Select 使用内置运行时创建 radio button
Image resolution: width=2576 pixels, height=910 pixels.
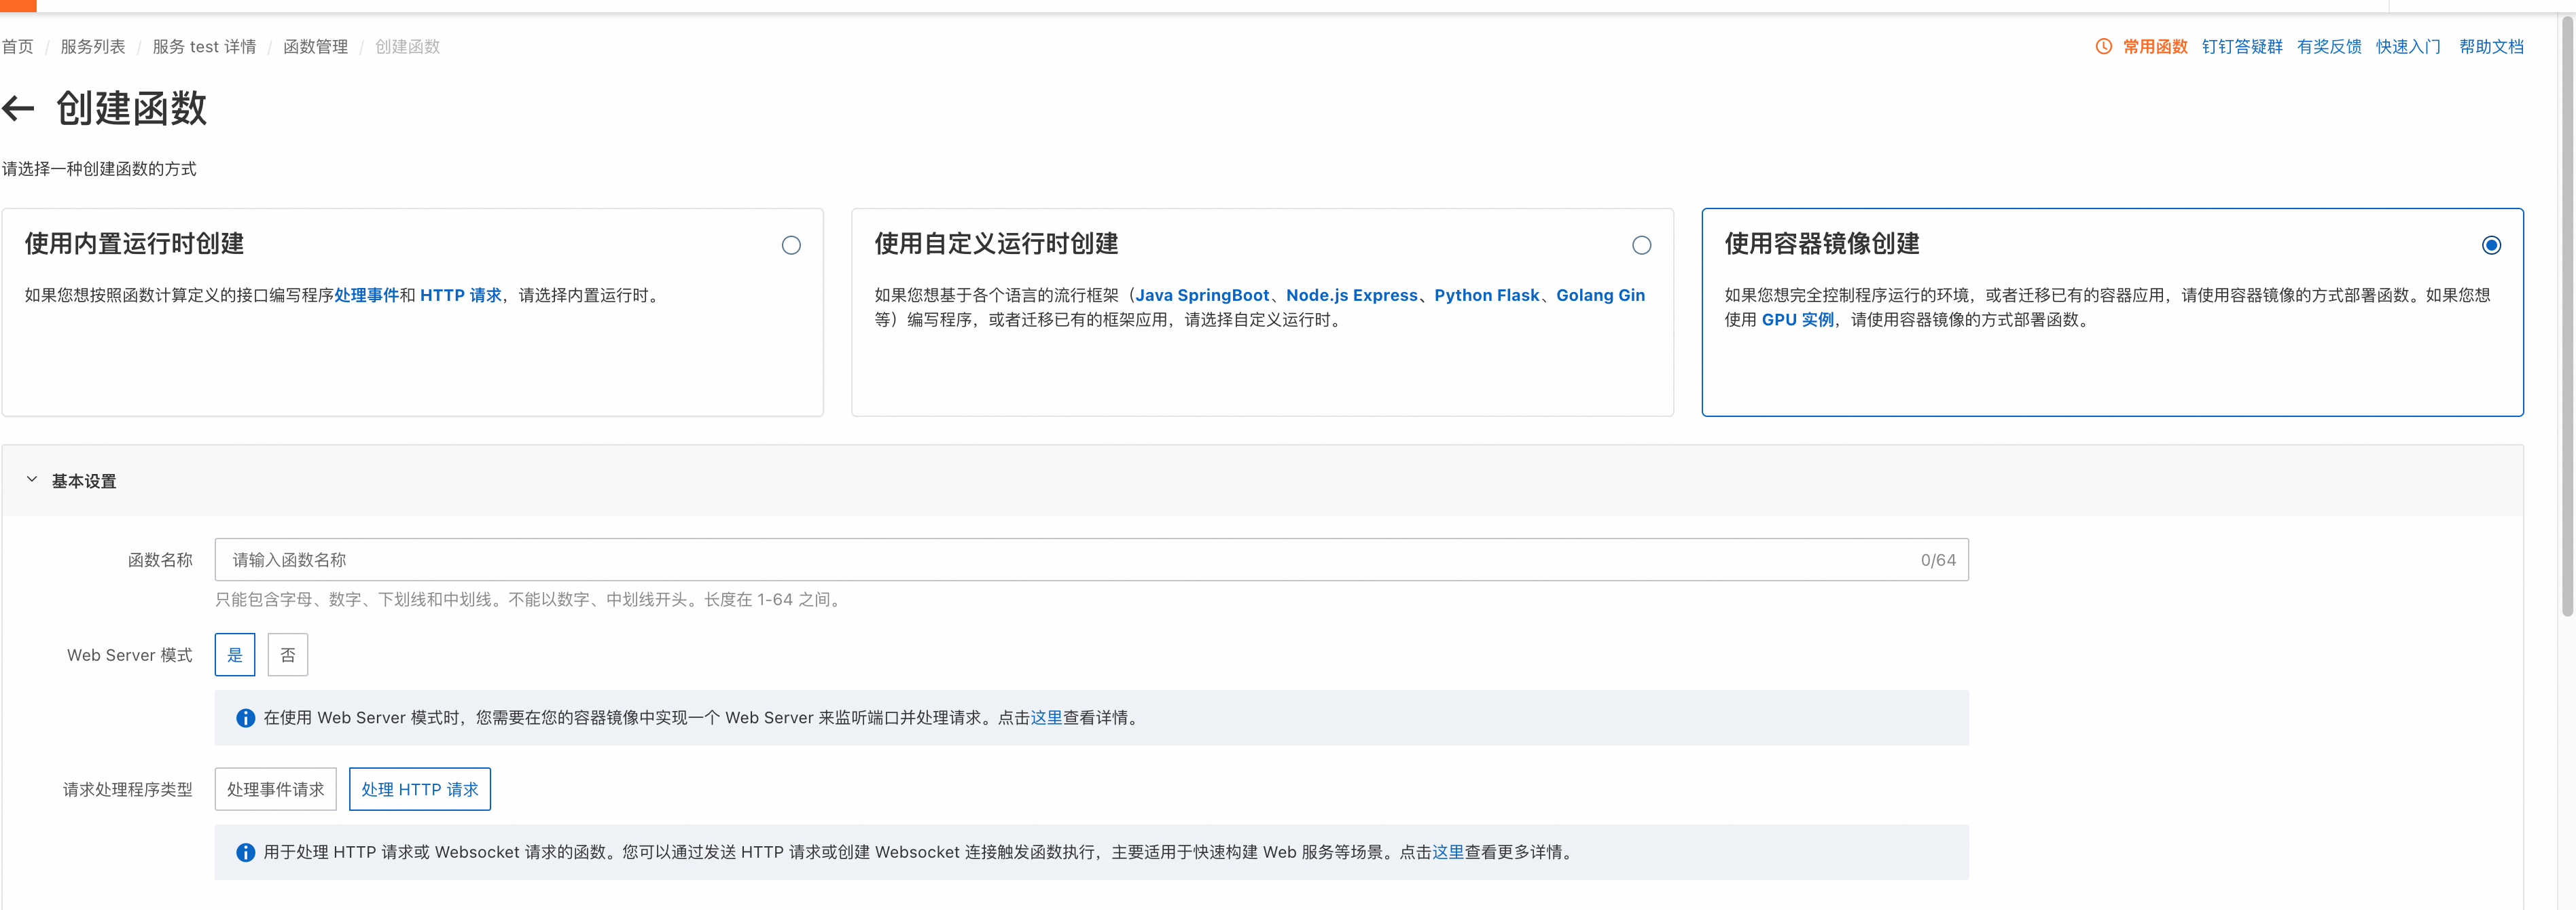click(791, 245)
